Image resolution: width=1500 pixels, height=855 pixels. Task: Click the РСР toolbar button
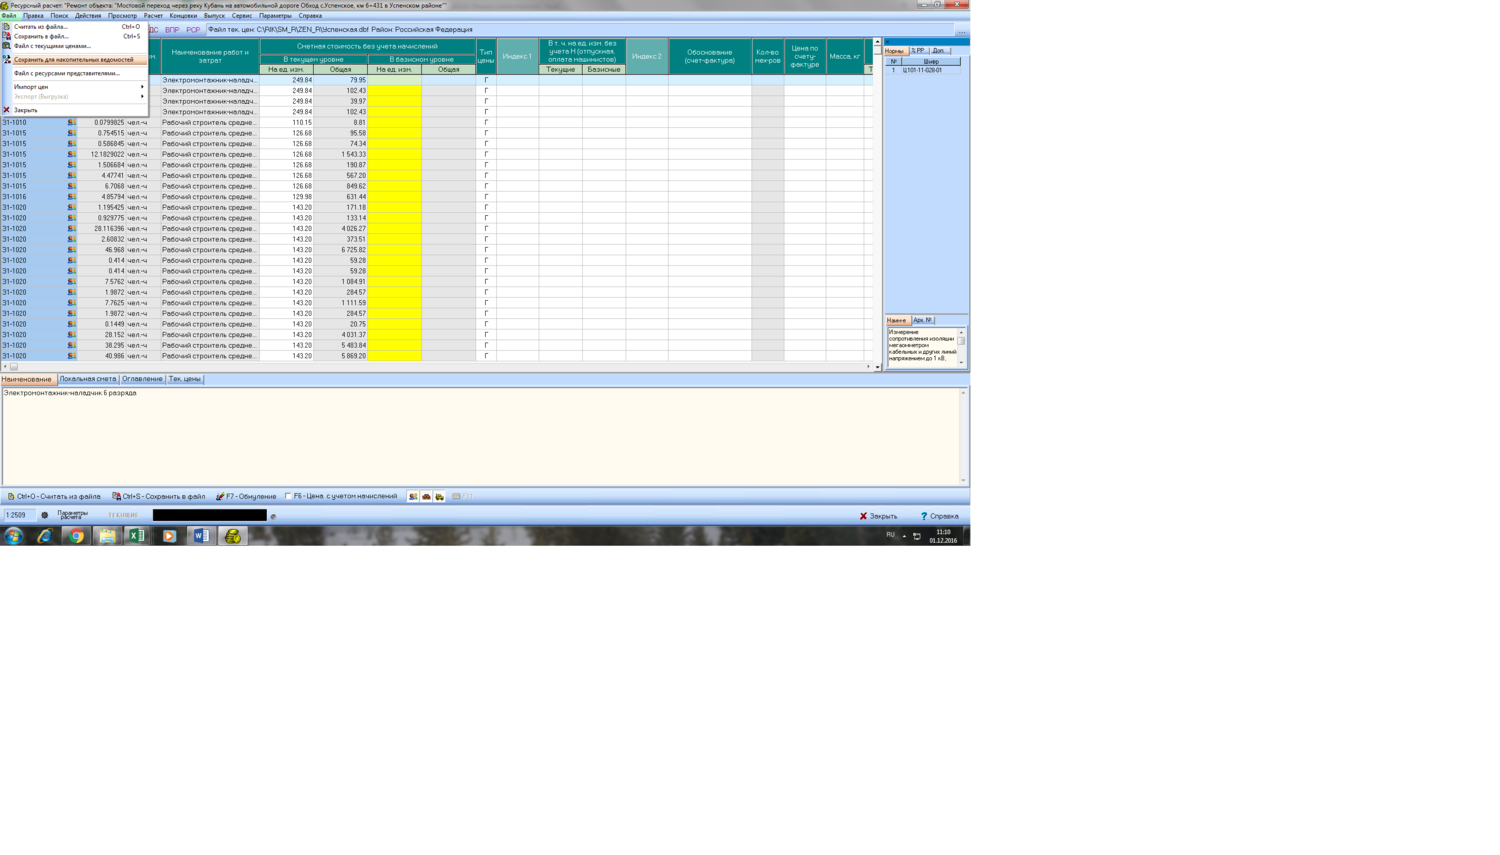coord(193,30)
